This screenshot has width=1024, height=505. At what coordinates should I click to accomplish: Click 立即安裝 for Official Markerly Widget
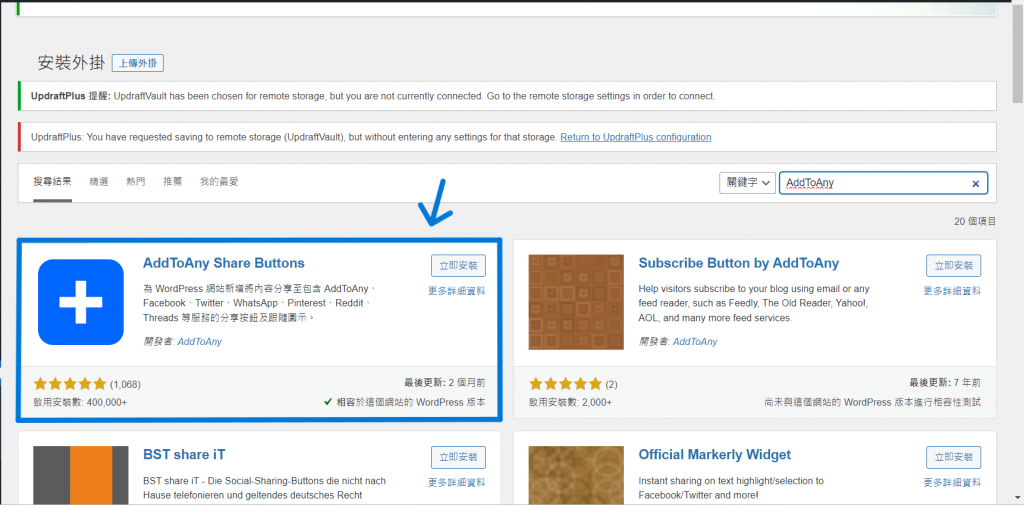point(953,457)
